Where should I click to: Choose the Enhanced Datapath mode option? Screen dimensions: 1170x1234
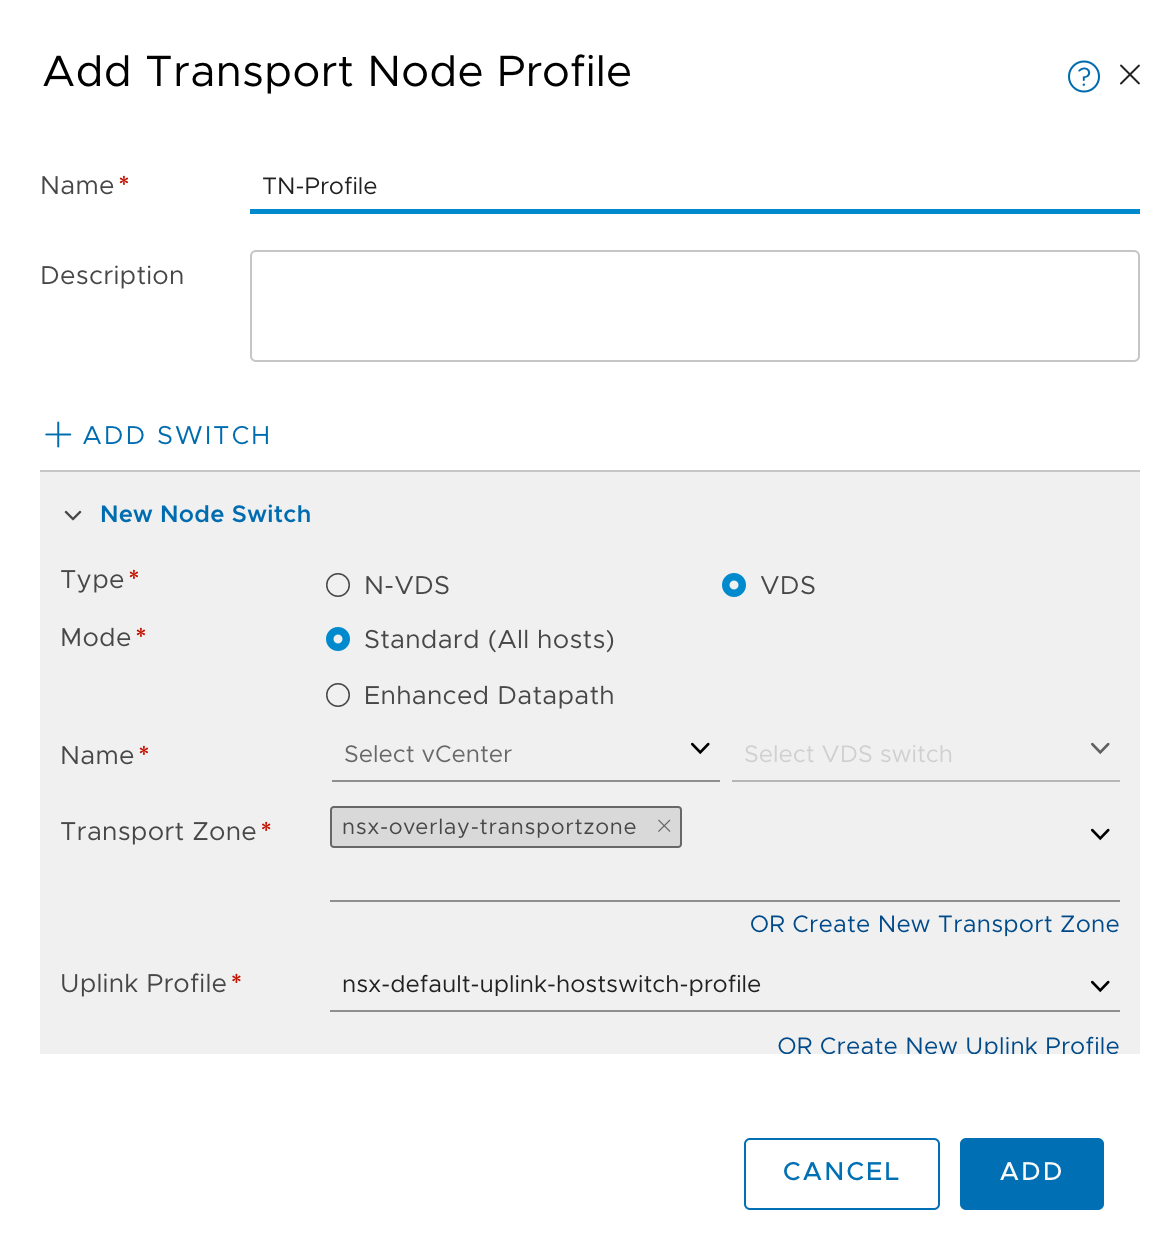(x=338, y=695)
